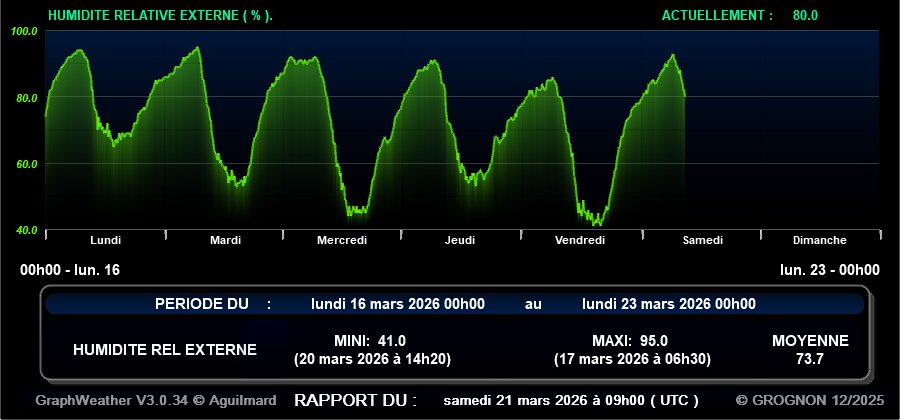Select the current value 80.0 reading
900x420 pixels.
pos(805,15)
